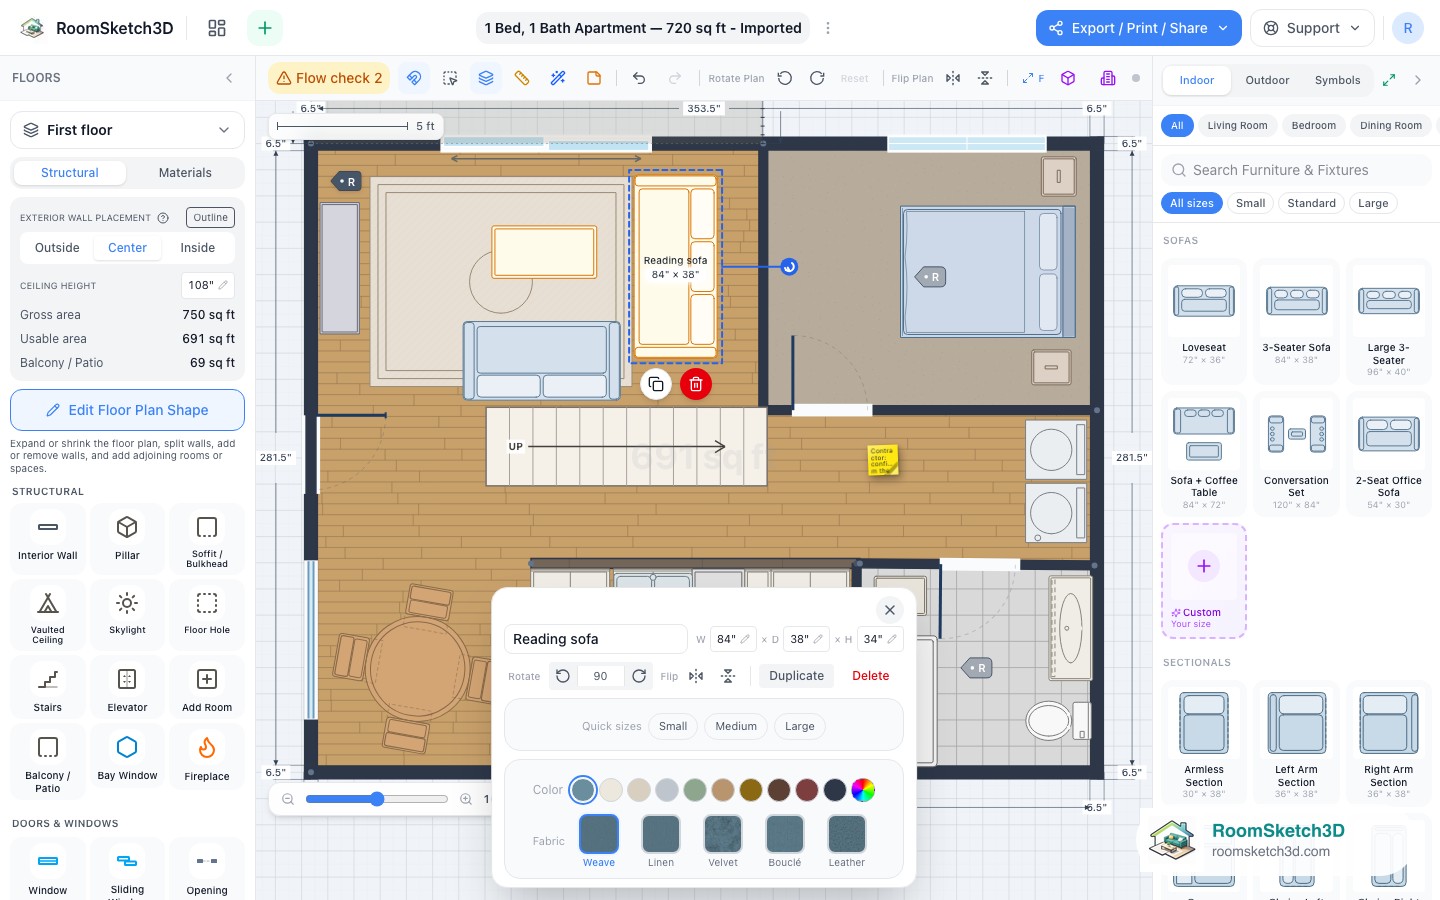Toggle the magnet snap tool
Image resolution: width=1440 pixels, height=900 pixels.
[414, 78]
